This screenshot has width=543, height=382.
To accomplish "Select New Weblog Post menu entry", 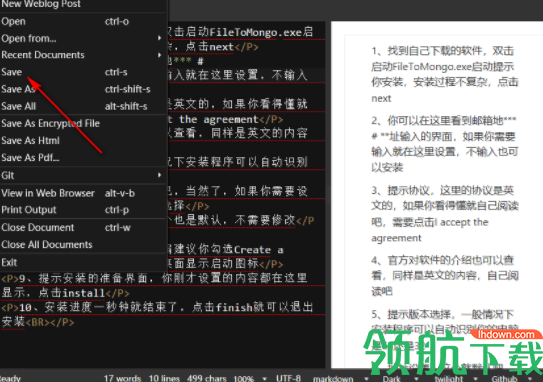I will (82, 5).
